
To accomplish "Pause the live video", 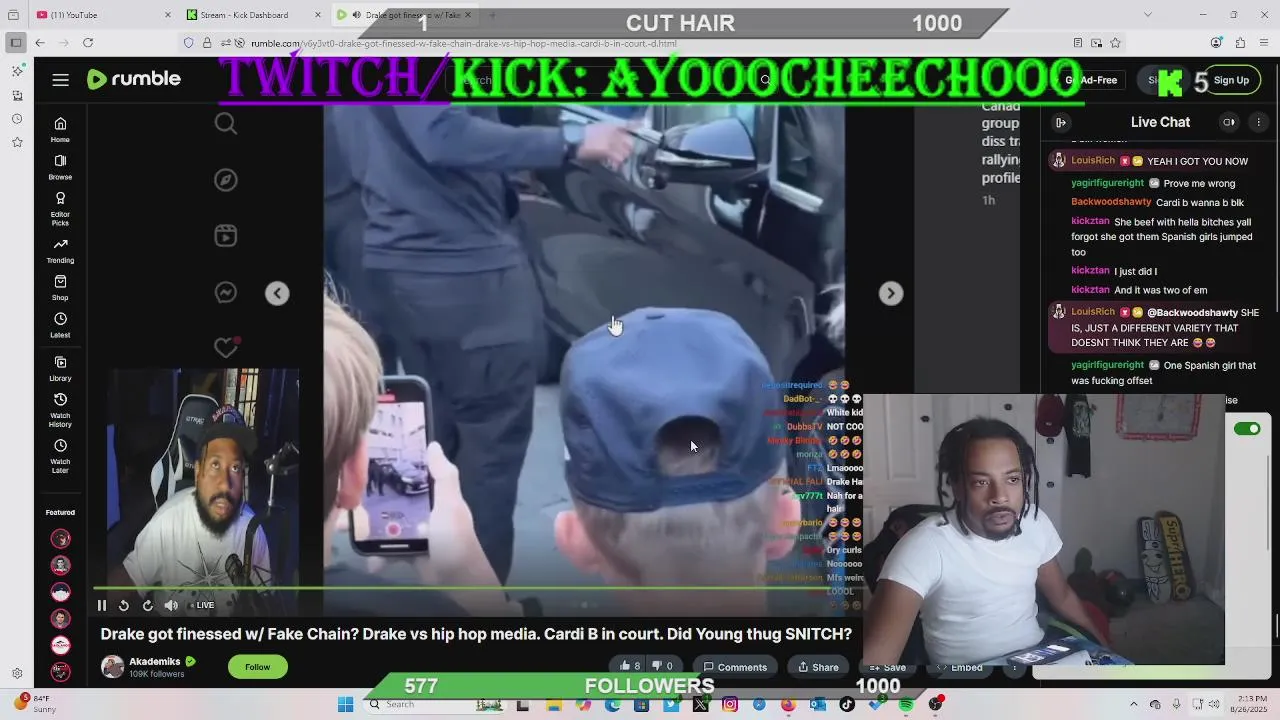I will point(101,605).
